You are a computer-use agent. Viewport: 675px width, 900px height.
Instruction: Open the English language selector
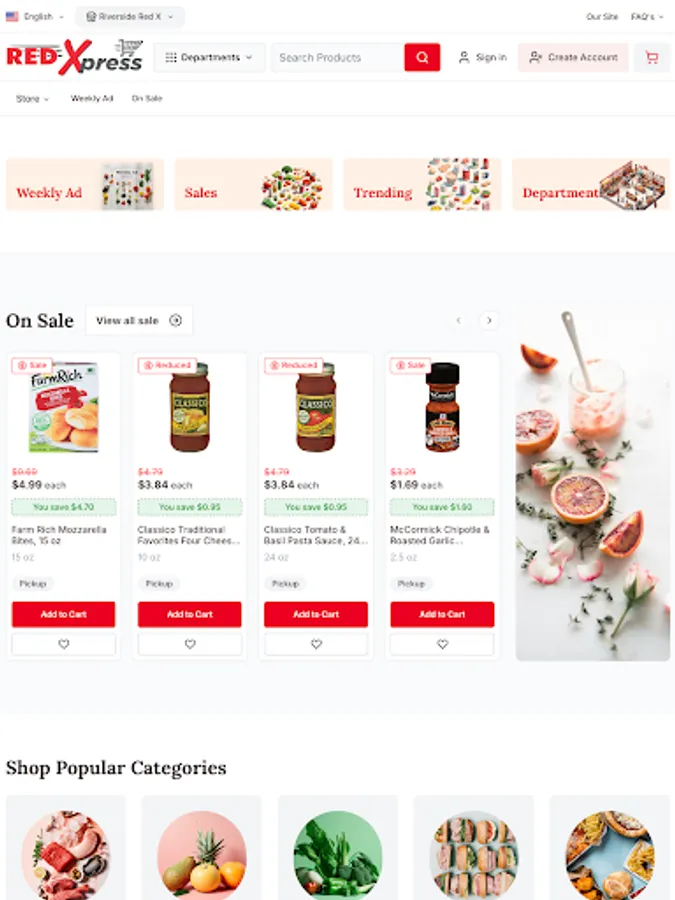click(x=35, y=17)
